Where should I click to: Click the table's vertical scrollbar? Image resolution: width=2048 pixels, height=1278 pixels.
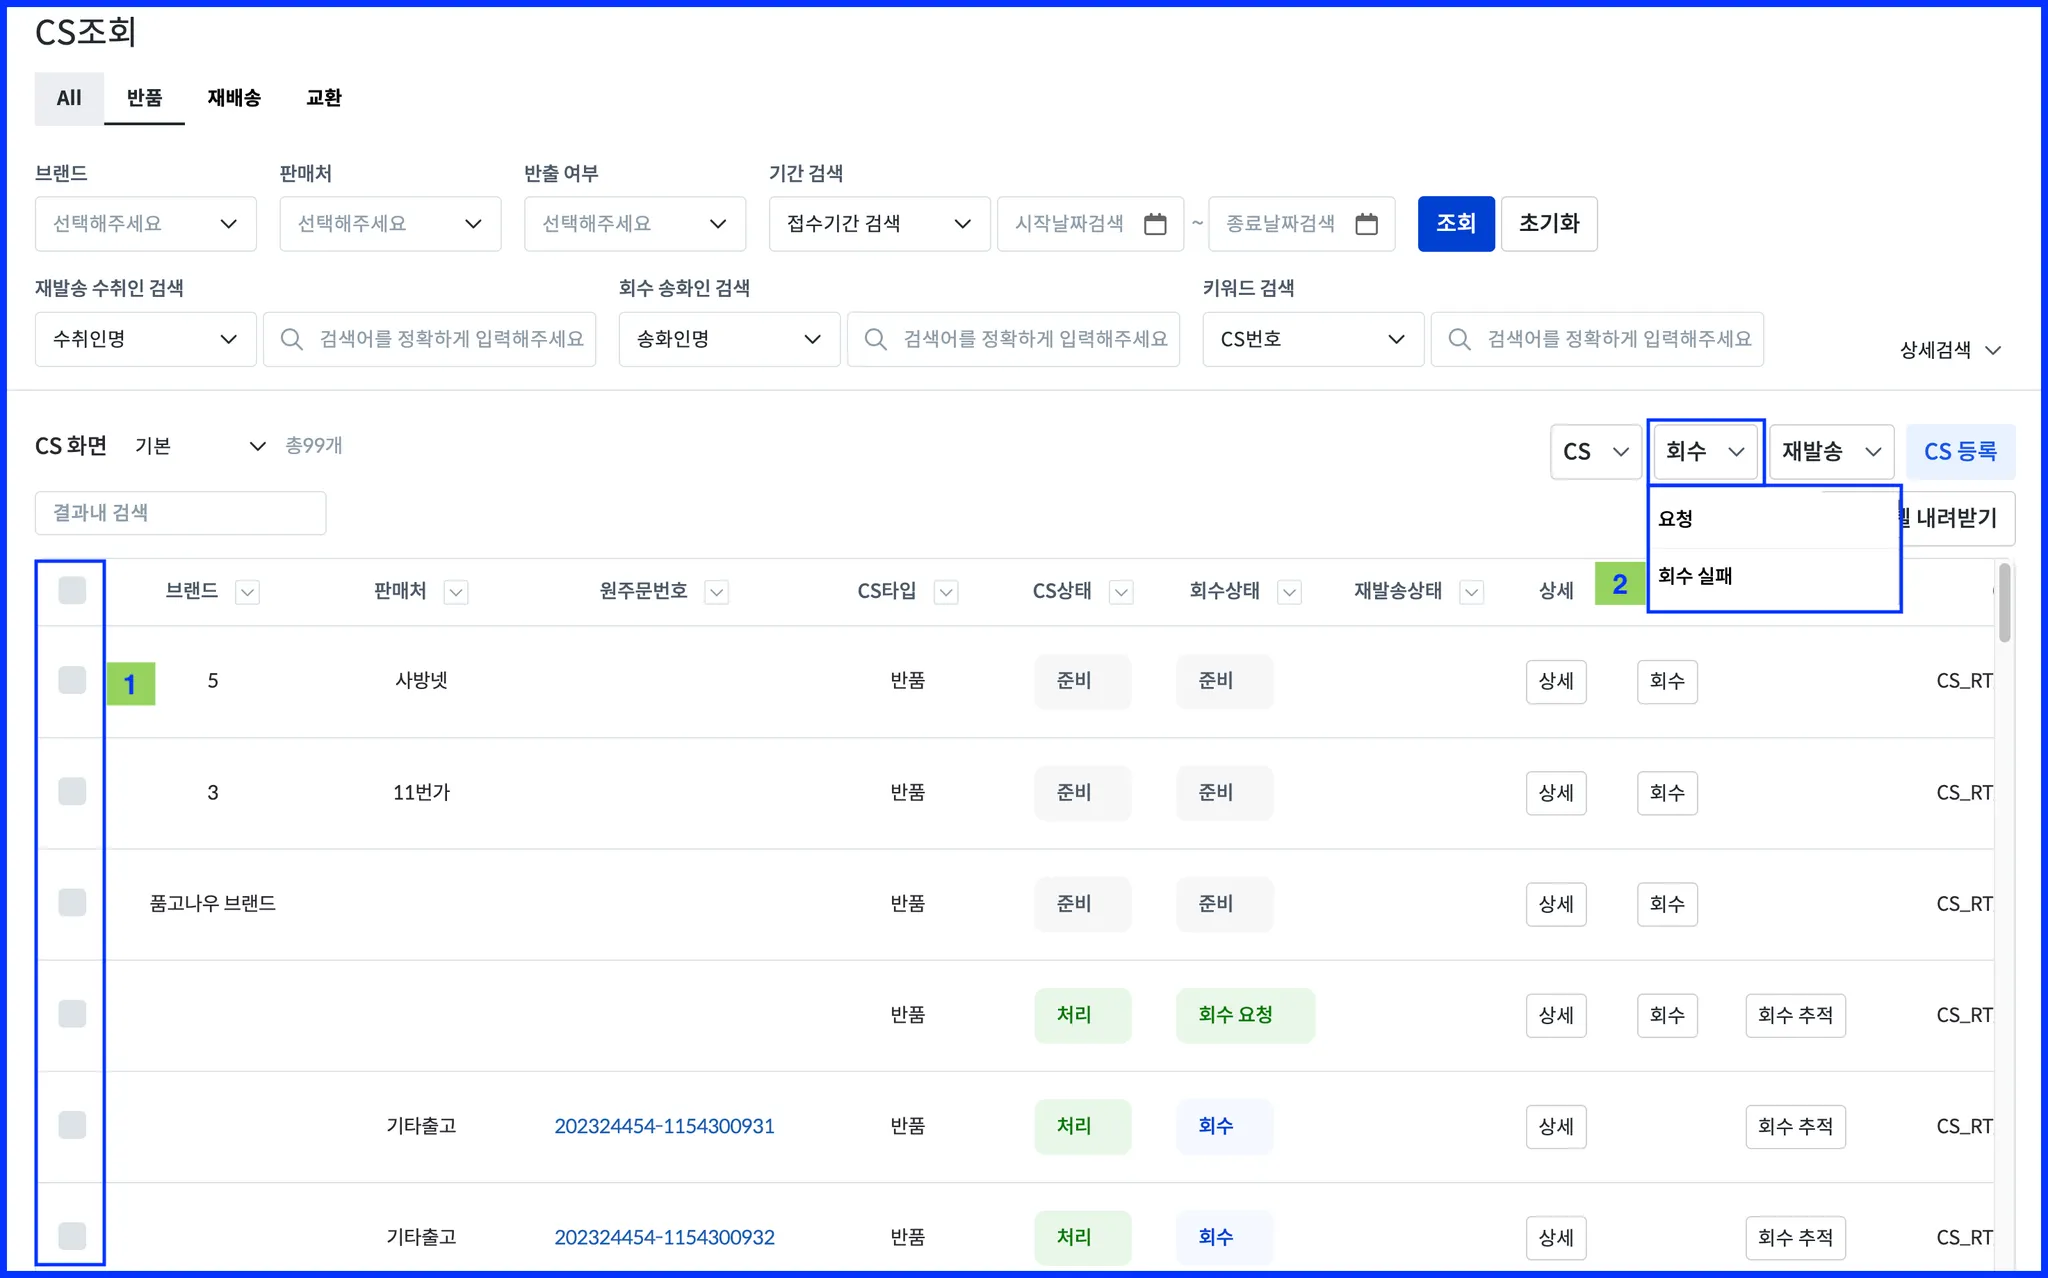tap(2004, 603)
